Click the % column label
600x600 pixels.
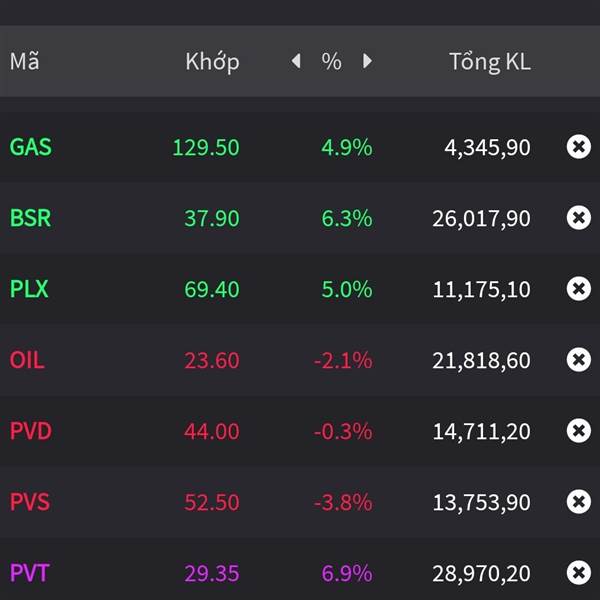[331, 62]
